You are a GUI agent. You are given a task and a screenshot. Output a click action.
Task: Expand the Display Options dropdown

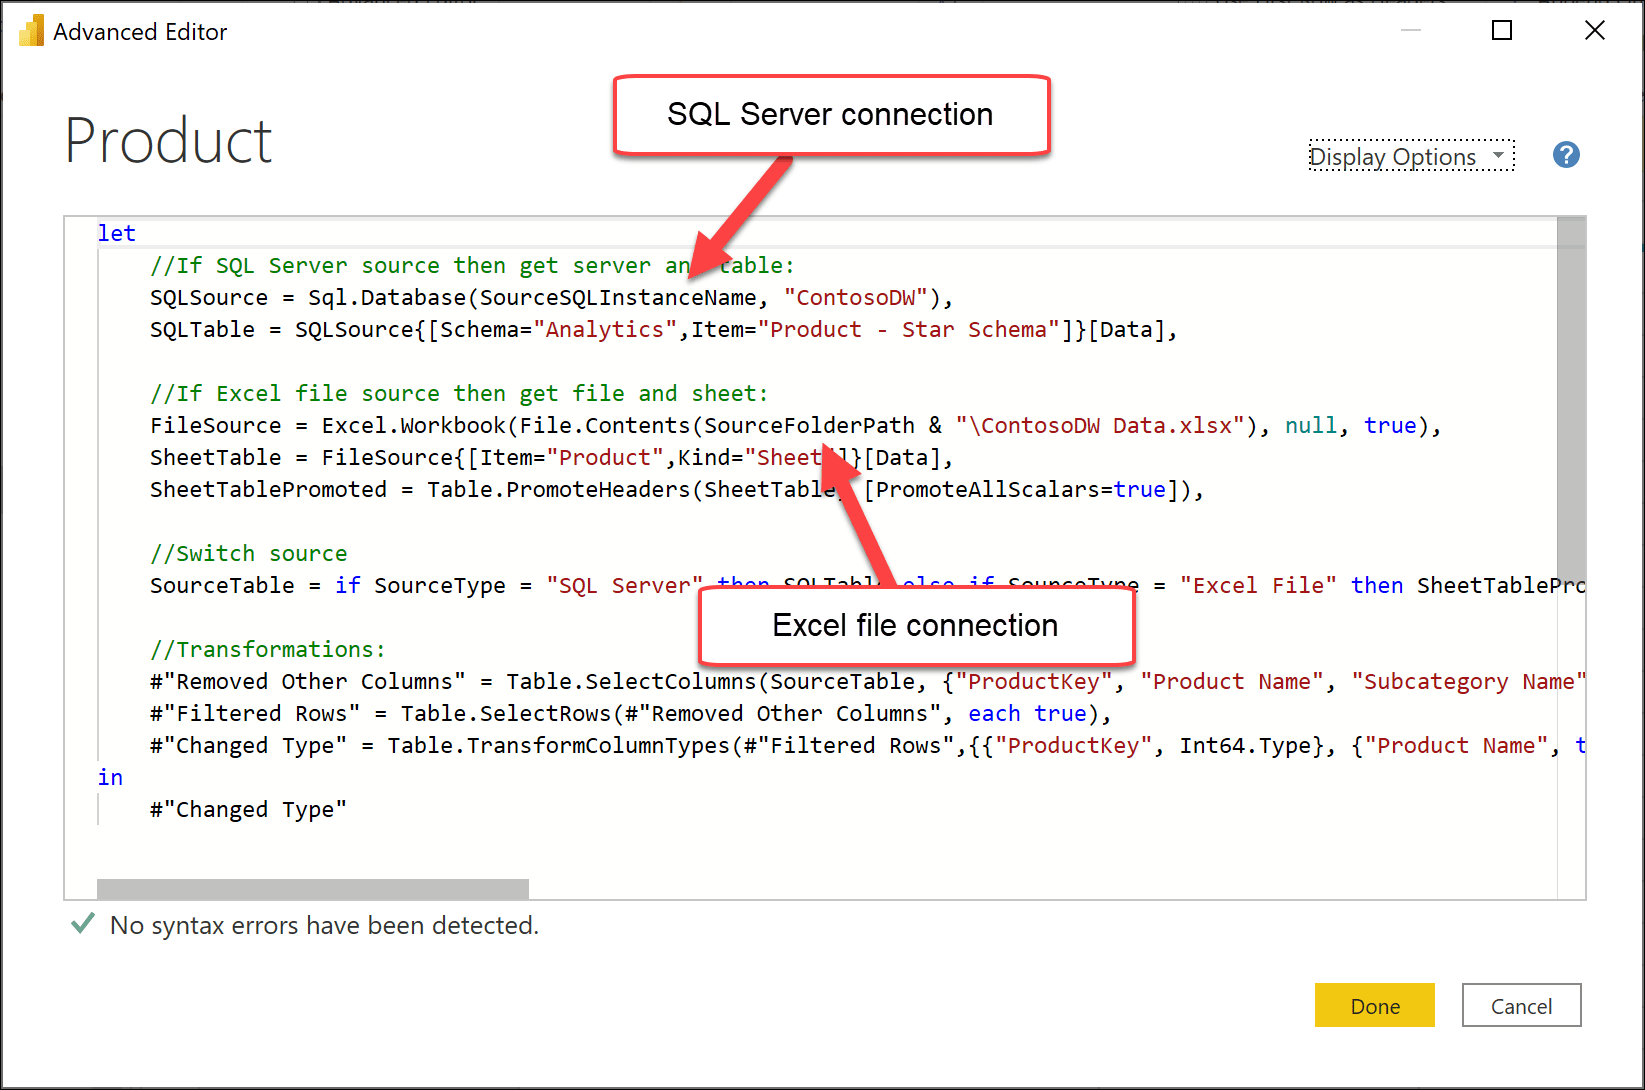[1411, 157]
